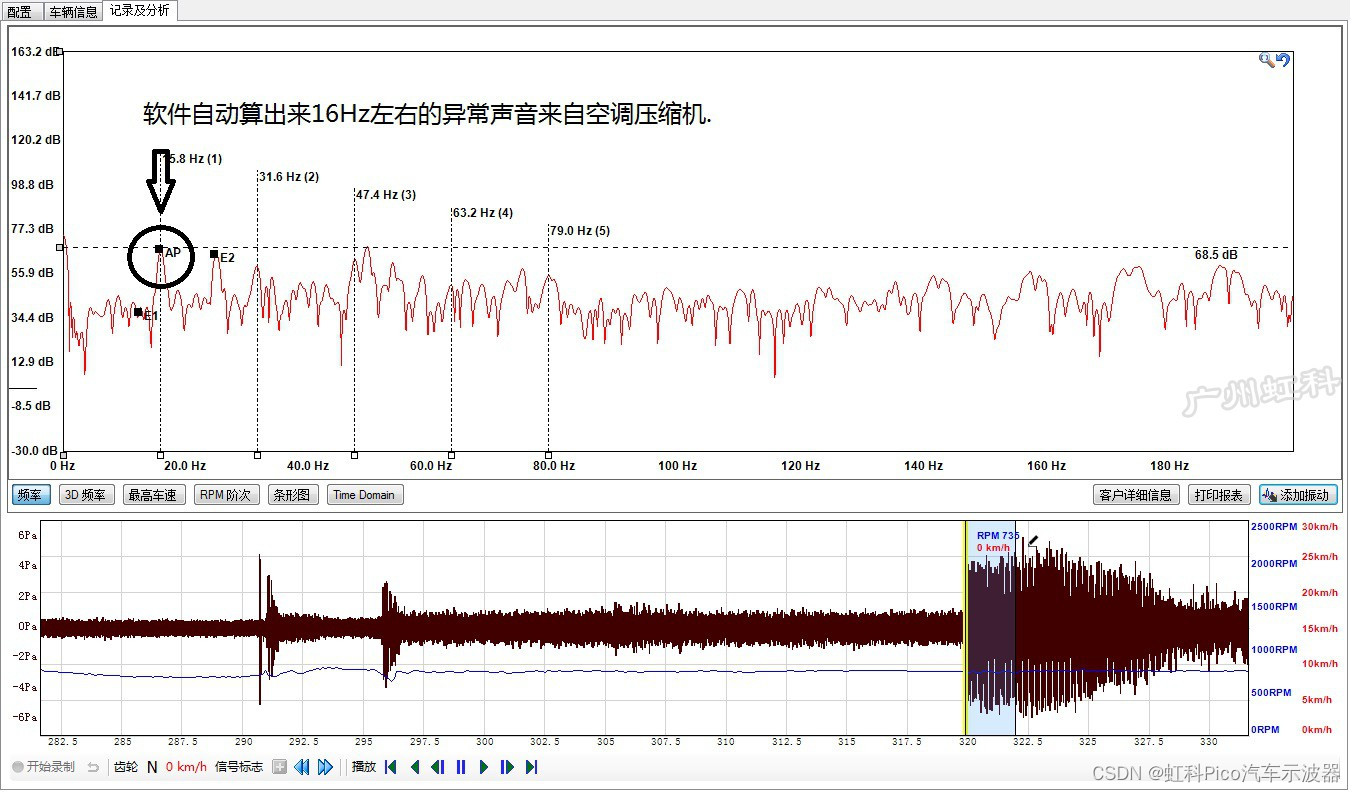Grab the 47.4 Hz harmonic cursor handle

pyautogui.click(x=354, y=455)
